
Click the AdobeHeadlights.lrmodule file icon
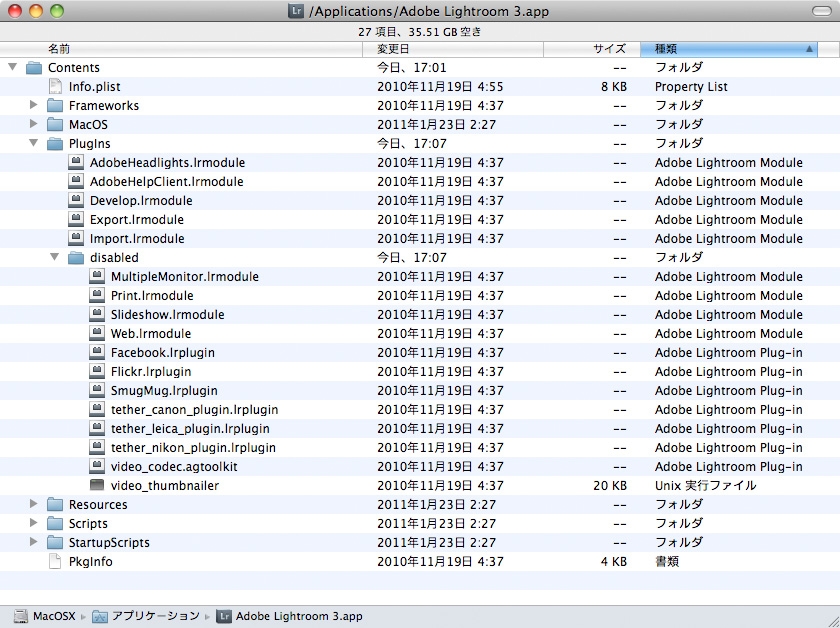pyautogui.click(x=76, y=162)
